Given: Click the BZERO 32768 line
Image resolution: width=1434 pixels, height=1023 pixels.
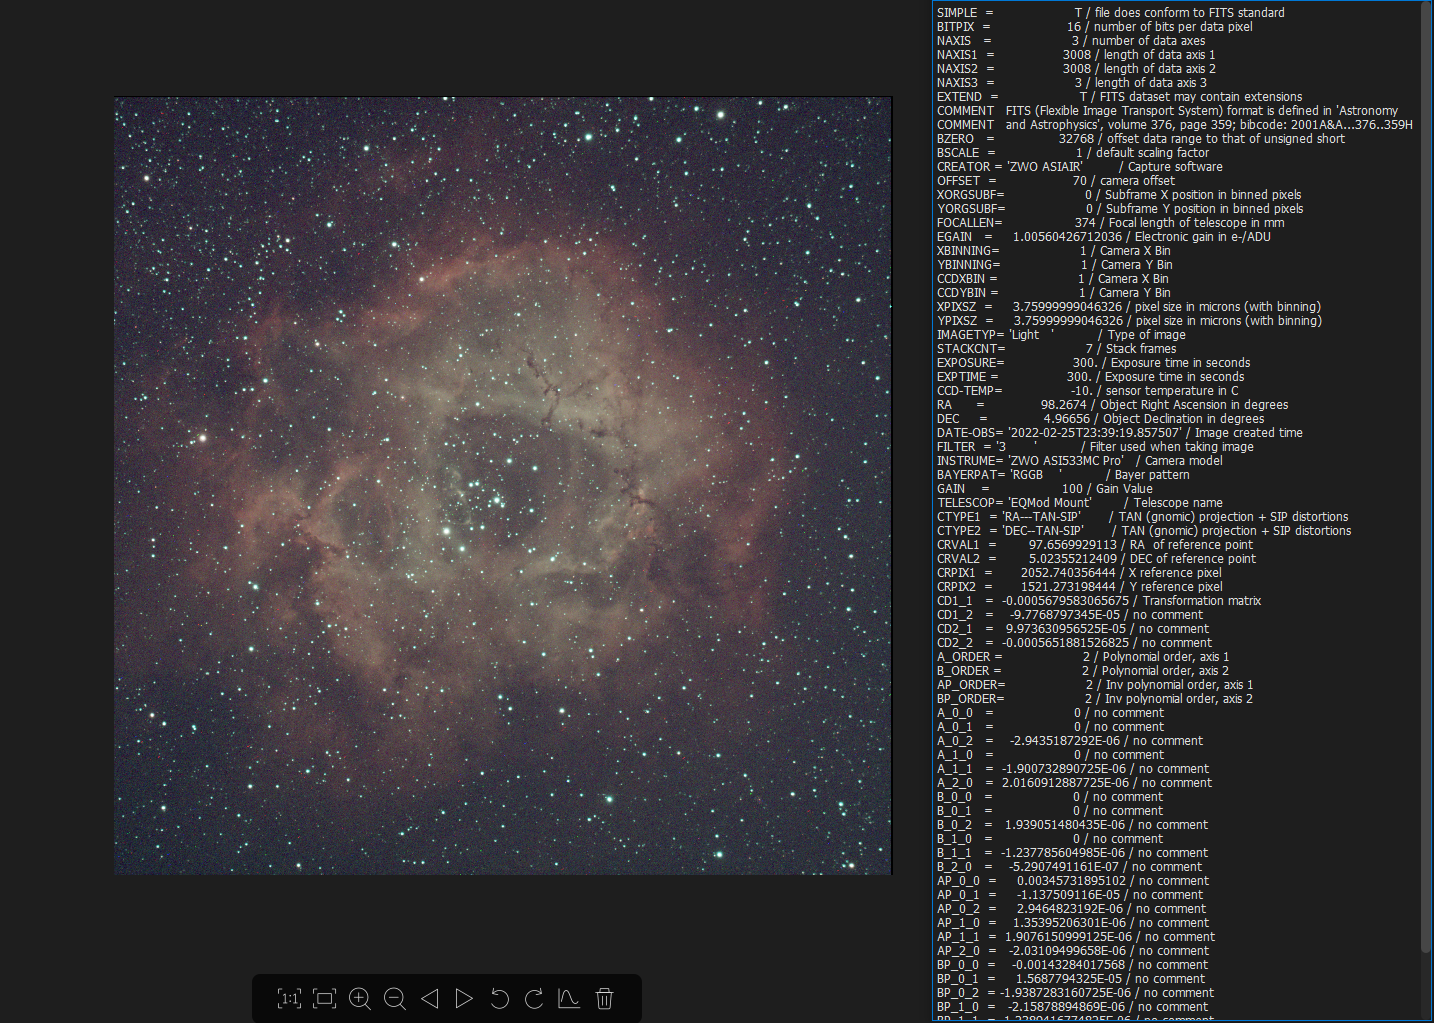Looking at the screenshot, I should (1141, 139).
